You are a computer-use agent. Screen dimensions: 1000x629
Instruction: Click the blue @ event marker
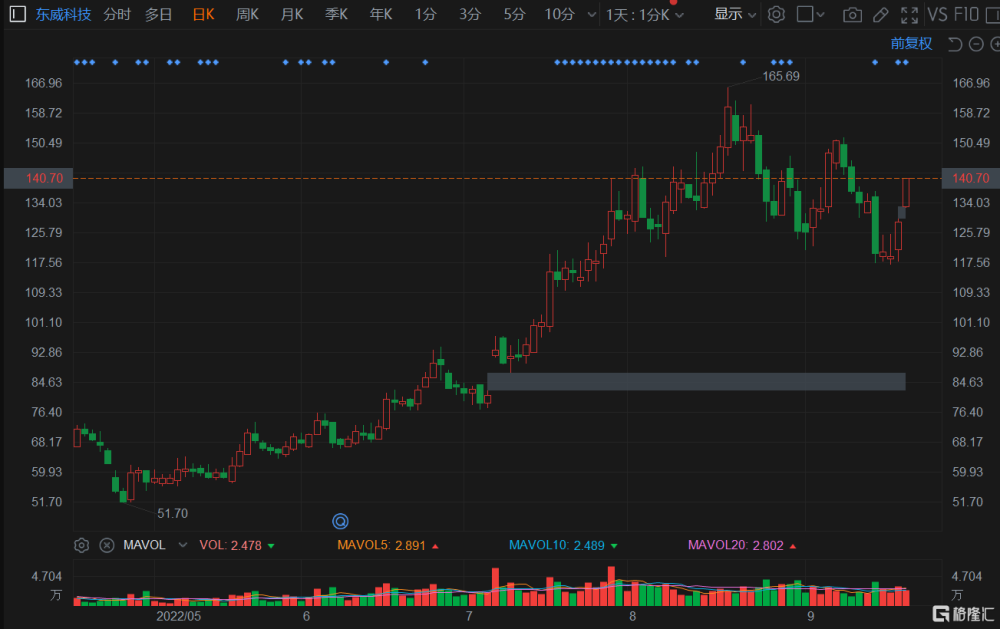[340, 521]
